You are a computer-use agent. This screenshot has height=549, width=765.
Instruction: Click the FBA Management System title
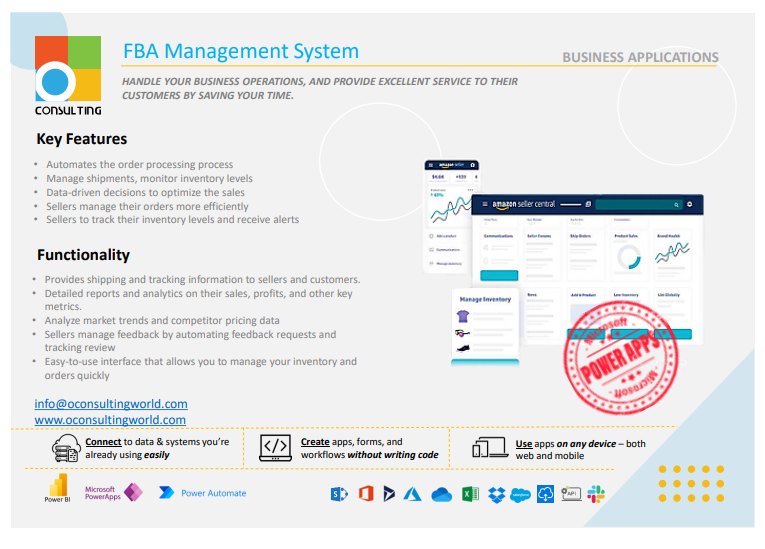(241, 51)
